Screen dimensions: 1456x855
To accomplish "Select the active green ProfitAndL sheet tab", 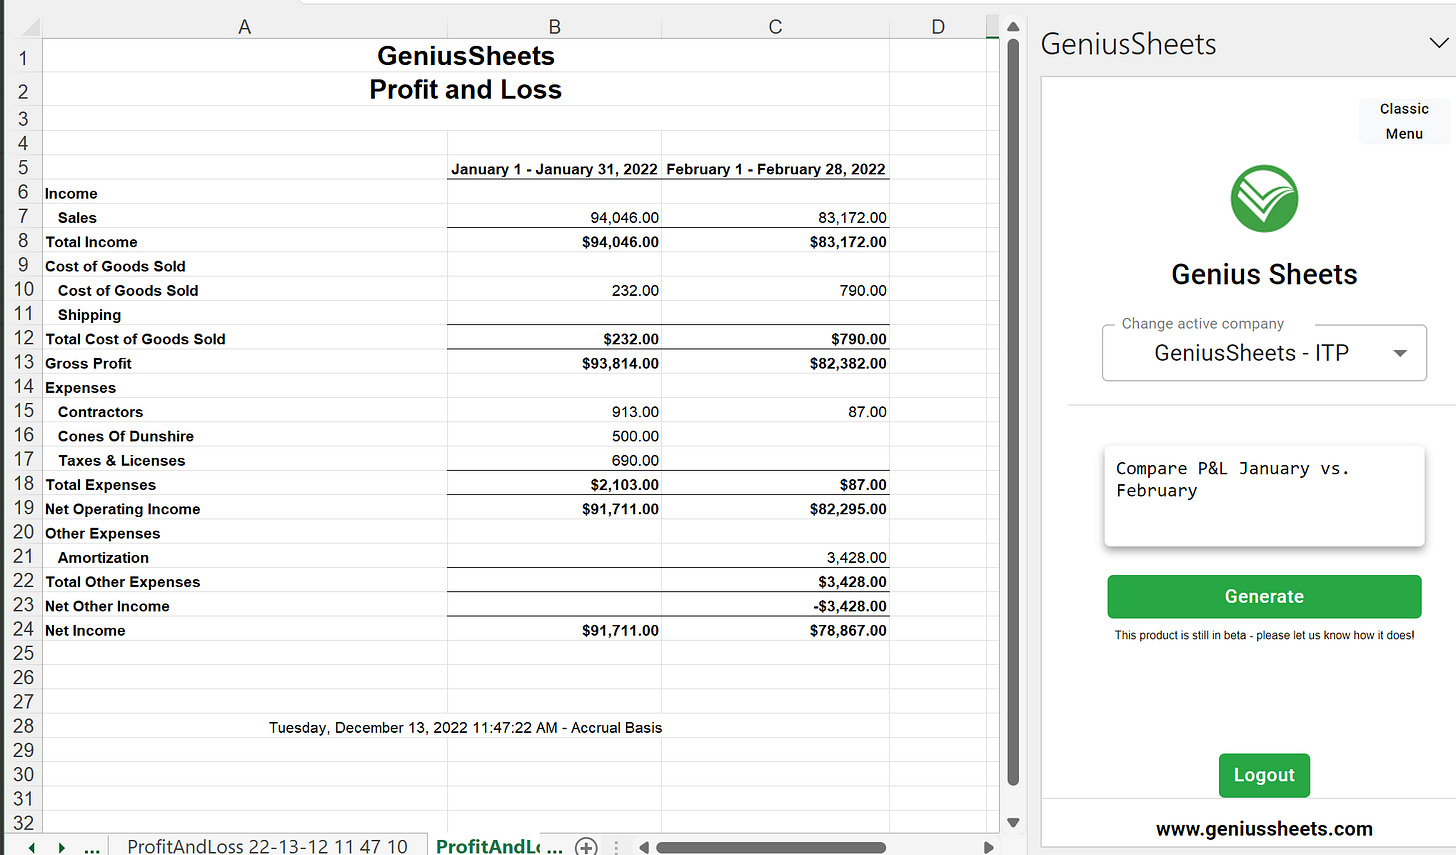I will click(499, 846).
